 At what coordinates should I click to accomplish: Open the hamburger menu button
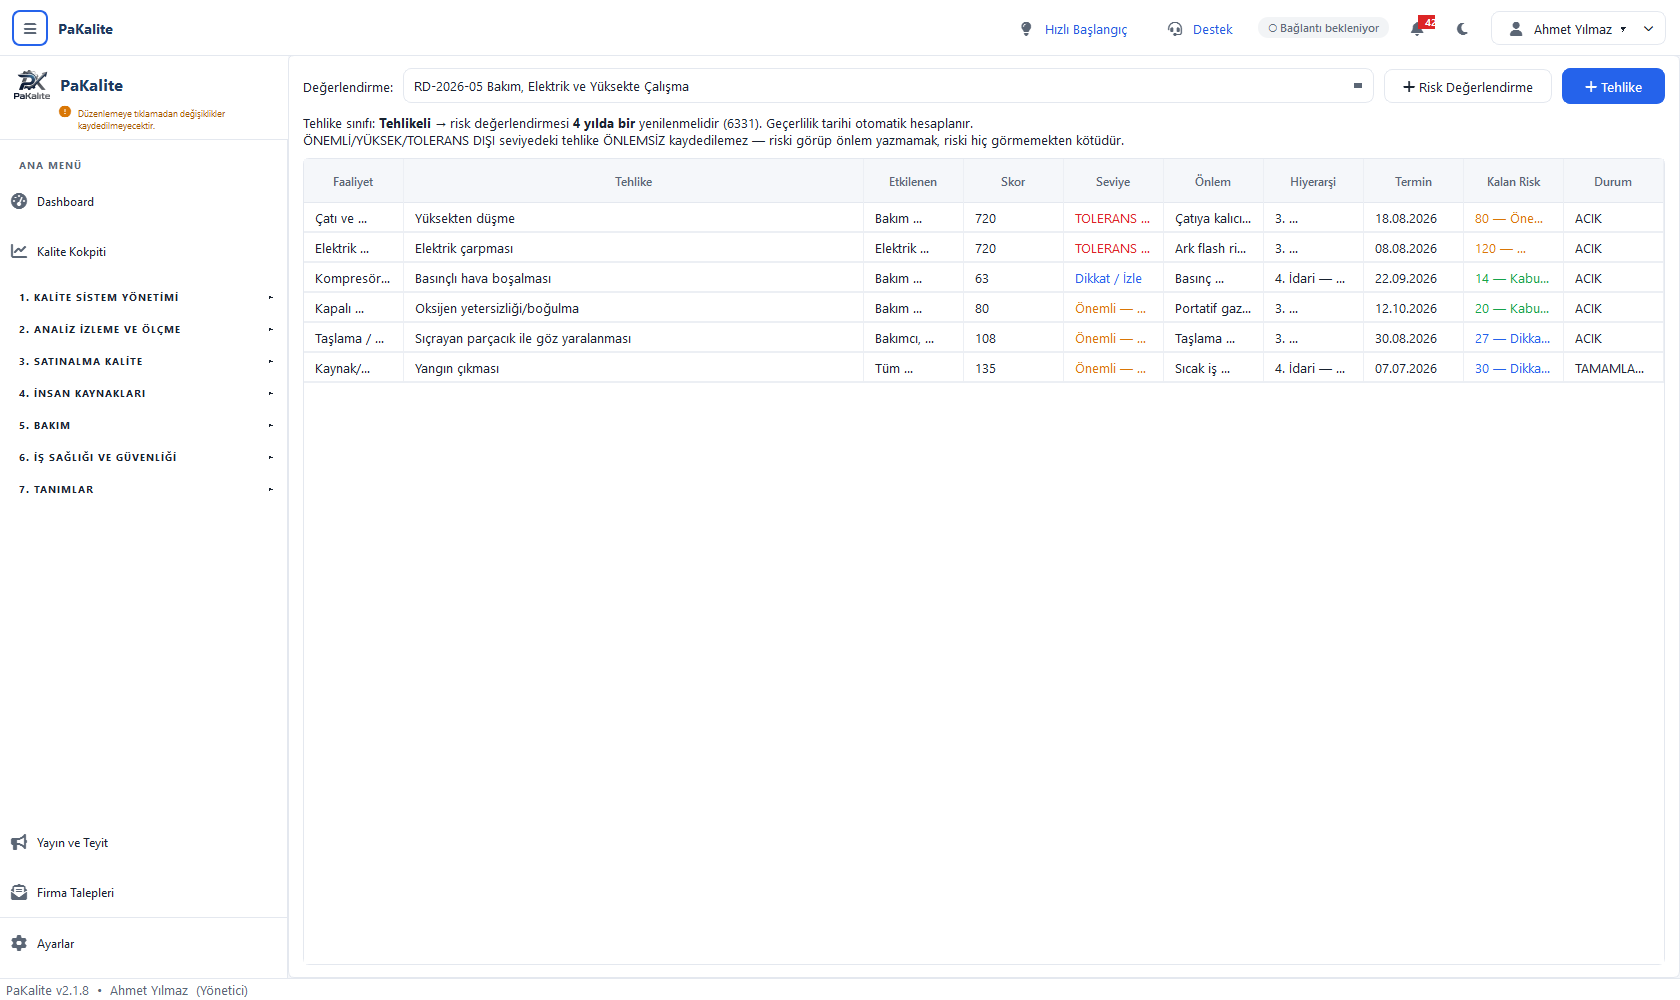30,29
